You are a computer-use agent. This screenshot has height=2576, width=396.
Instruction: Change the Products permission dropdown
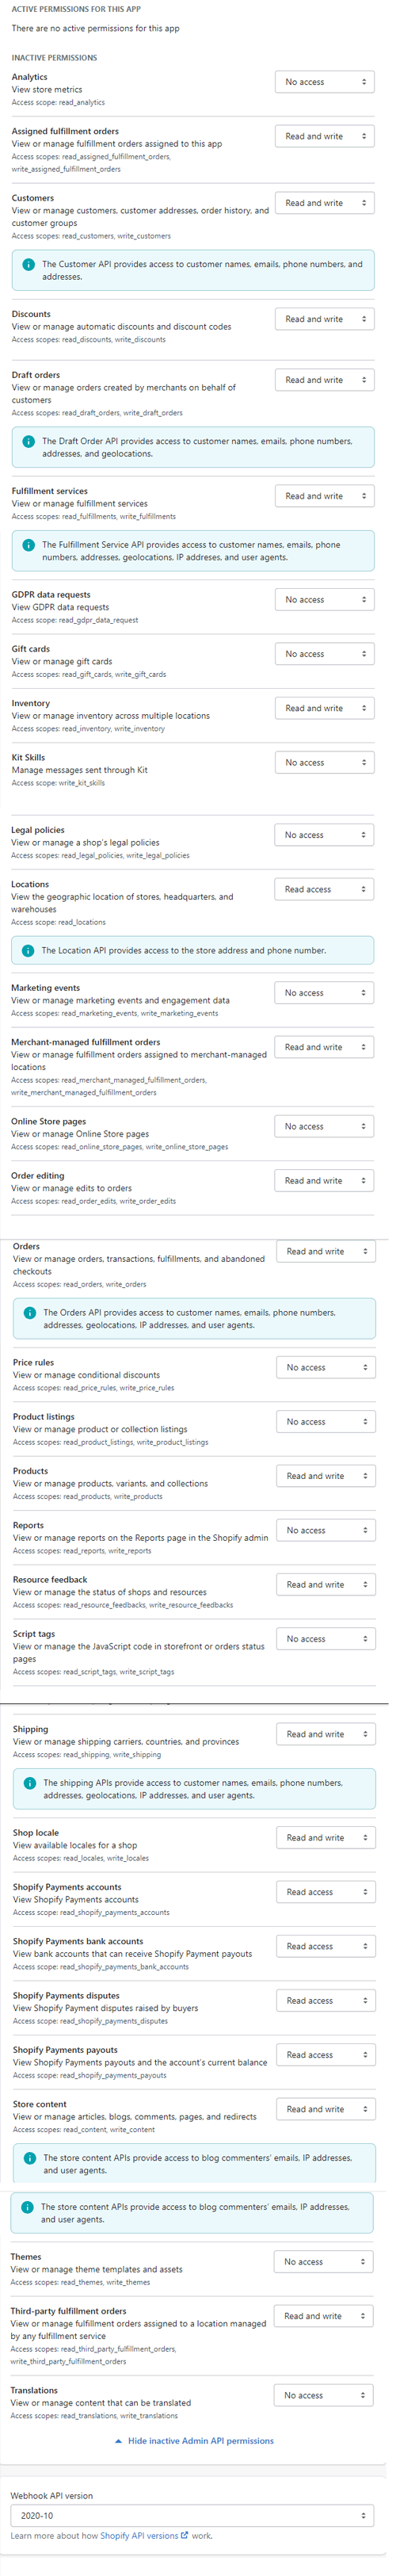coord(326,1476)
